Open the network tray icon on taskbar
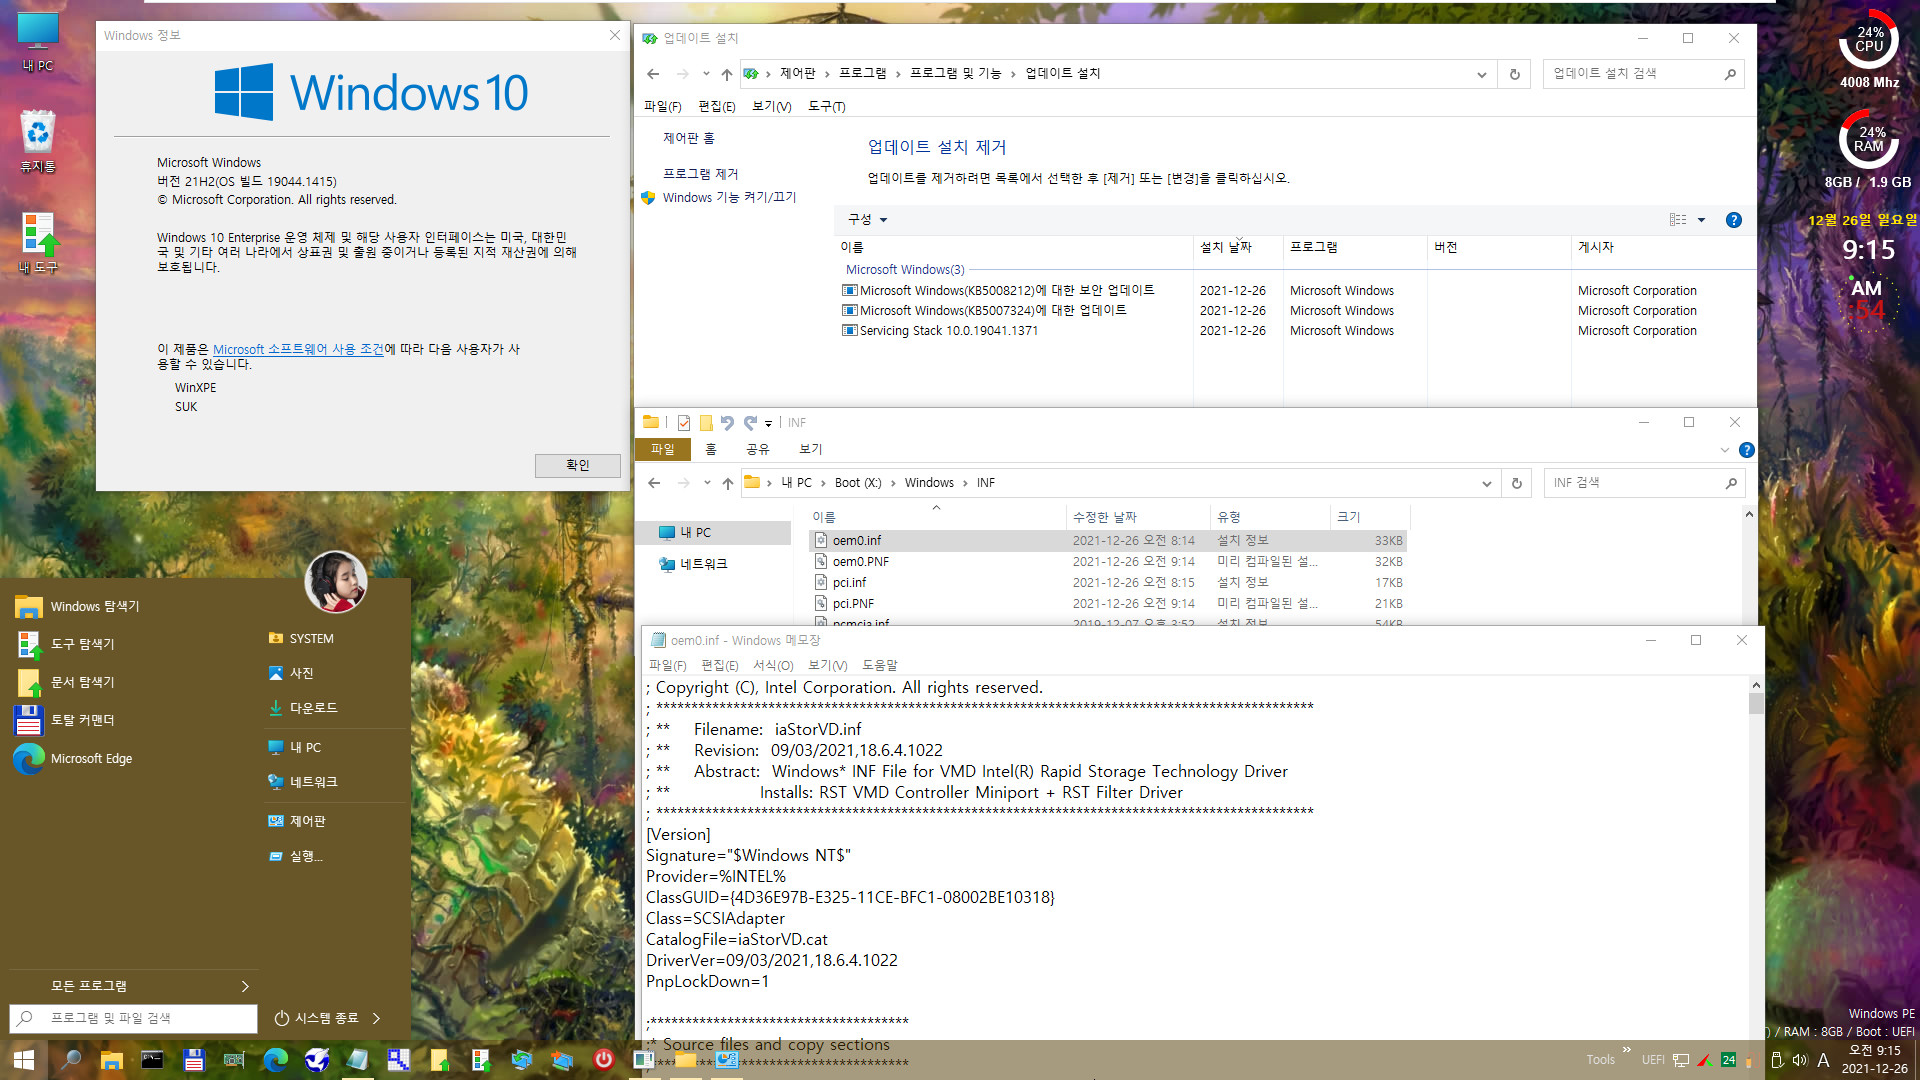1920x1080 pixels. click(1681, 1060)
